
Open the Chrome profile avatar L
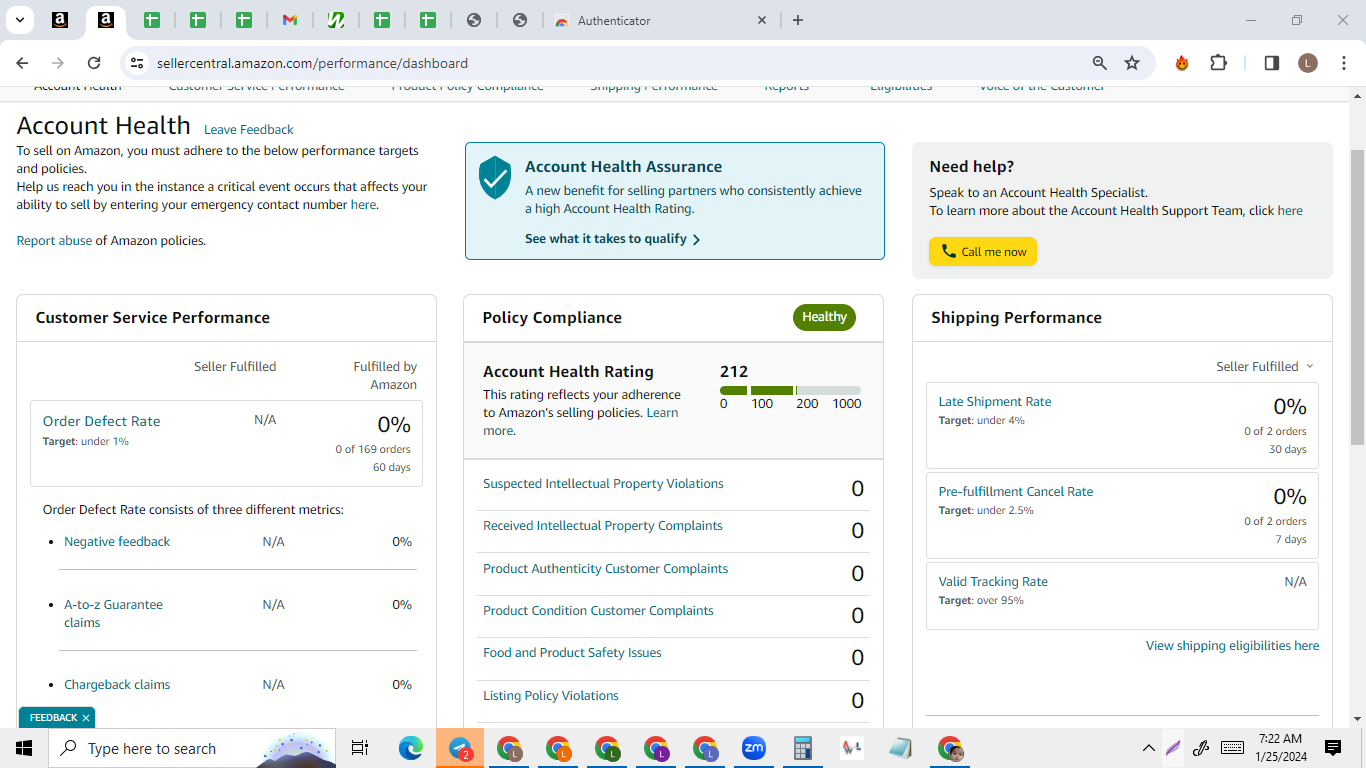(1308, 63)
